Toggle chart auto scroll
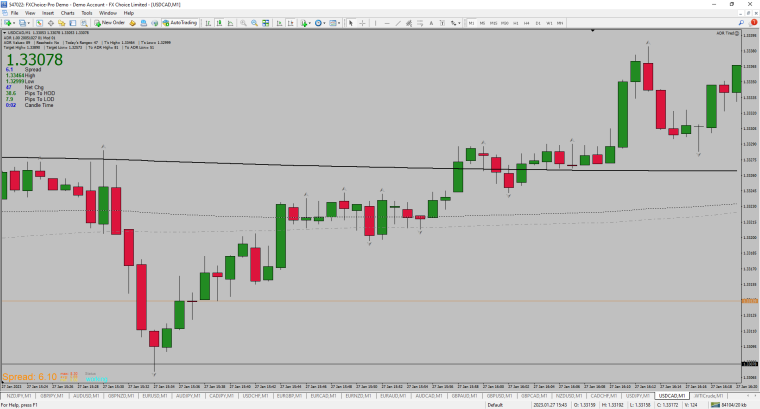Viewport: 760px width, 409px height. pyautogui.click(x=279, y=23)
